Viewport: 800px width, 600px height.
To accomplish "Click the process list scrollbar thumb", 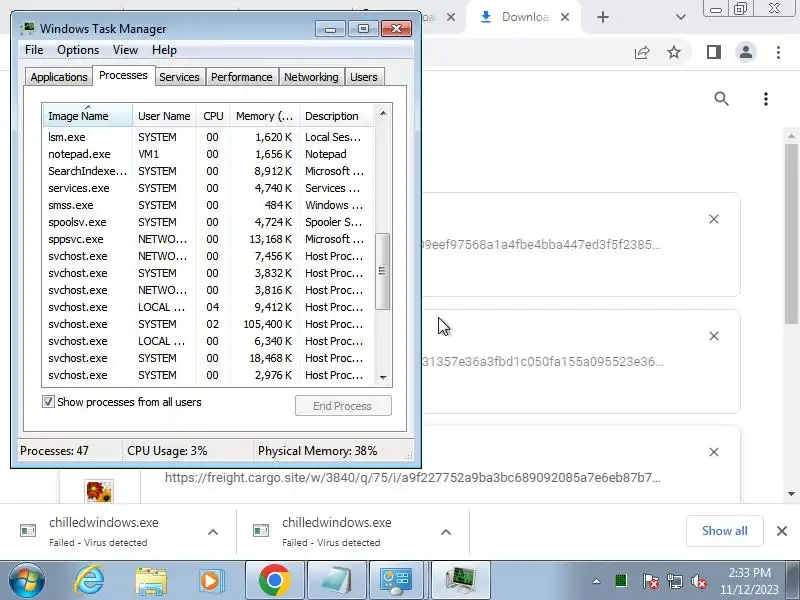I will click(x=383, y=271).
